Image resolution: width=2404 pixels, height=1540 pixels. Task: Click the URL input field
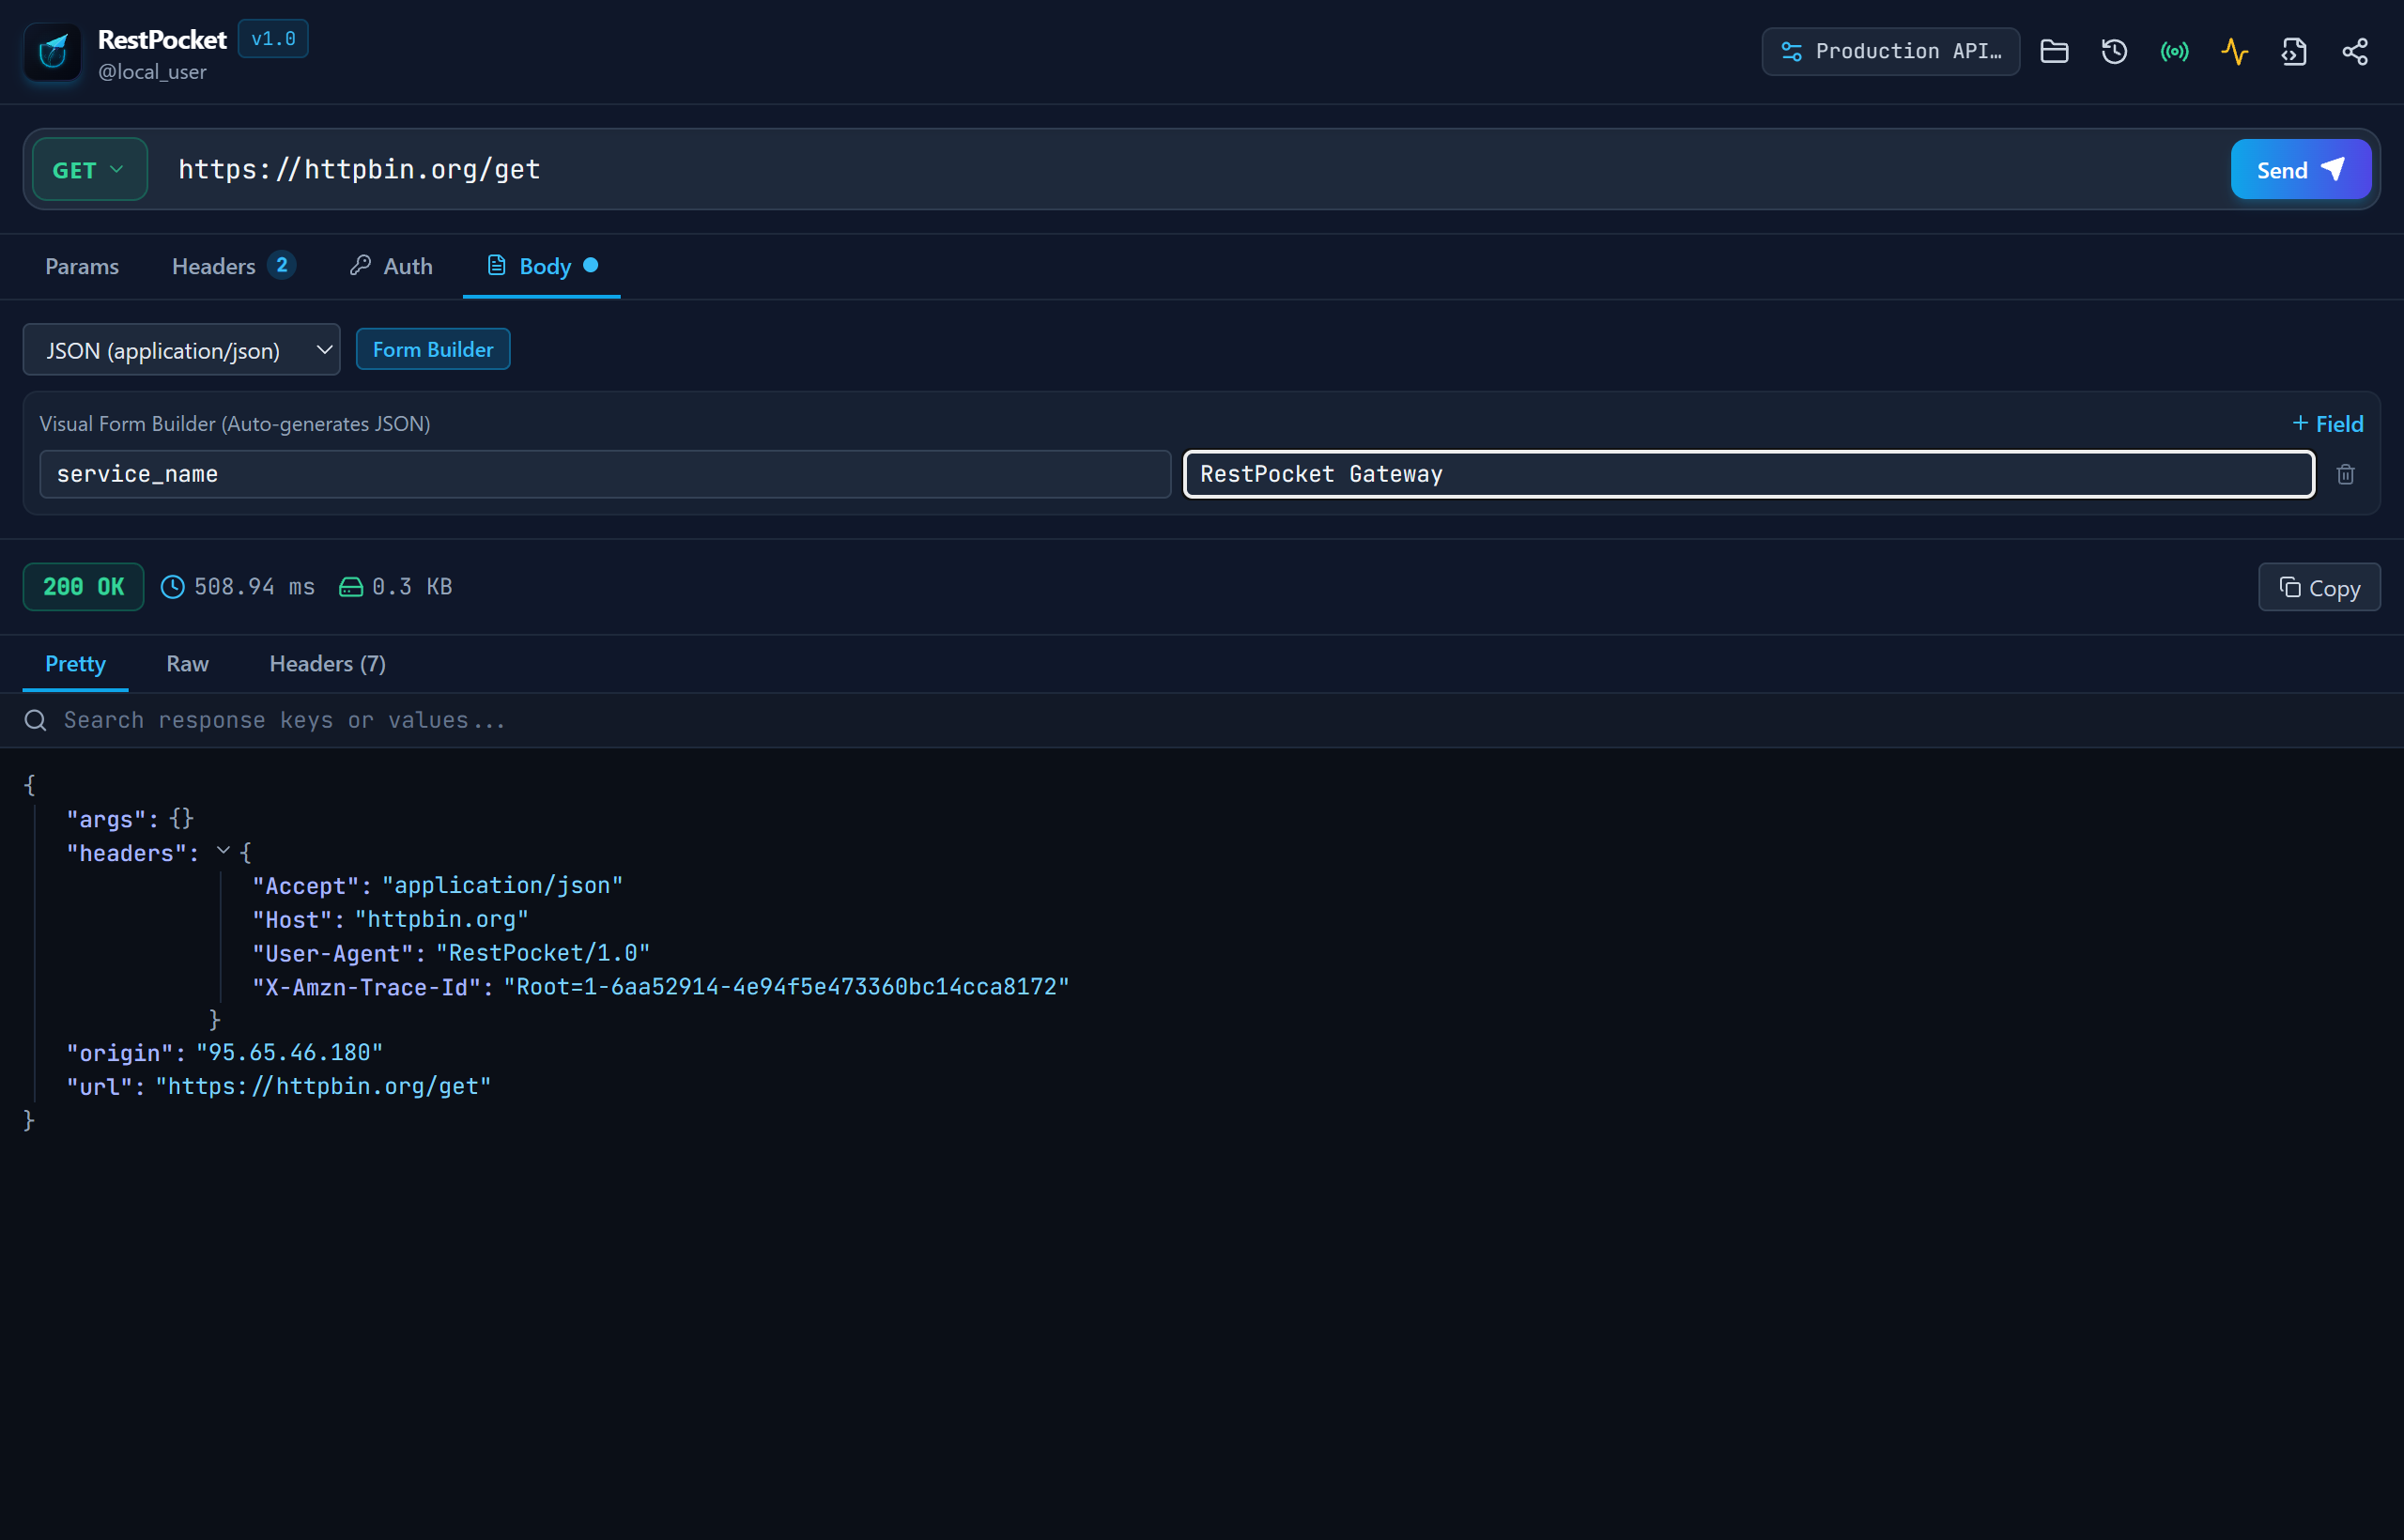[1190, 169]
